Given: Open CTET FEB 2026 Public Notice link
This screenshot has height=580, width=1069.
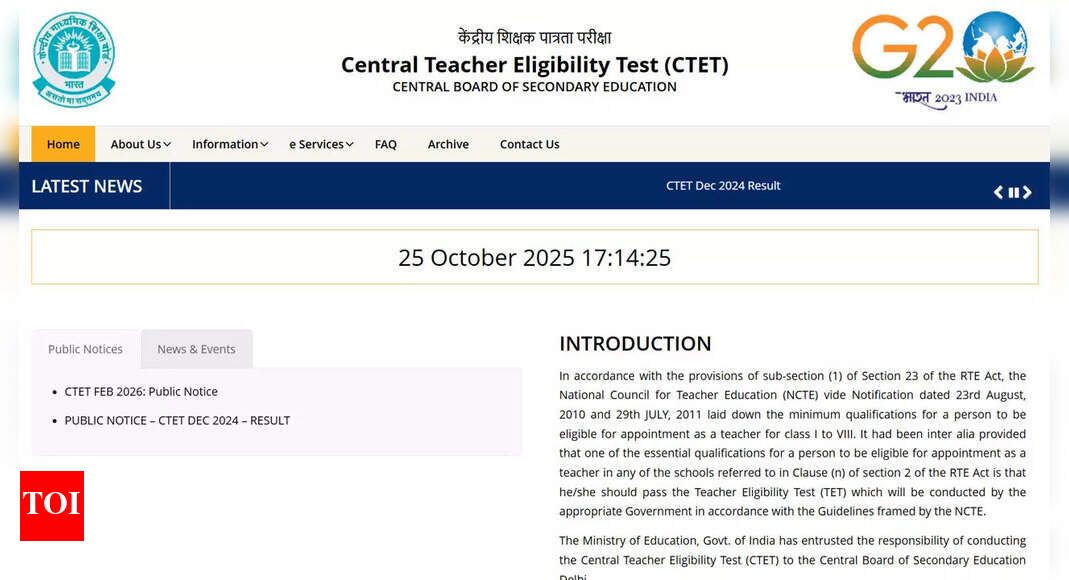Looking at the screenshot, I should [x=141, y=391].
